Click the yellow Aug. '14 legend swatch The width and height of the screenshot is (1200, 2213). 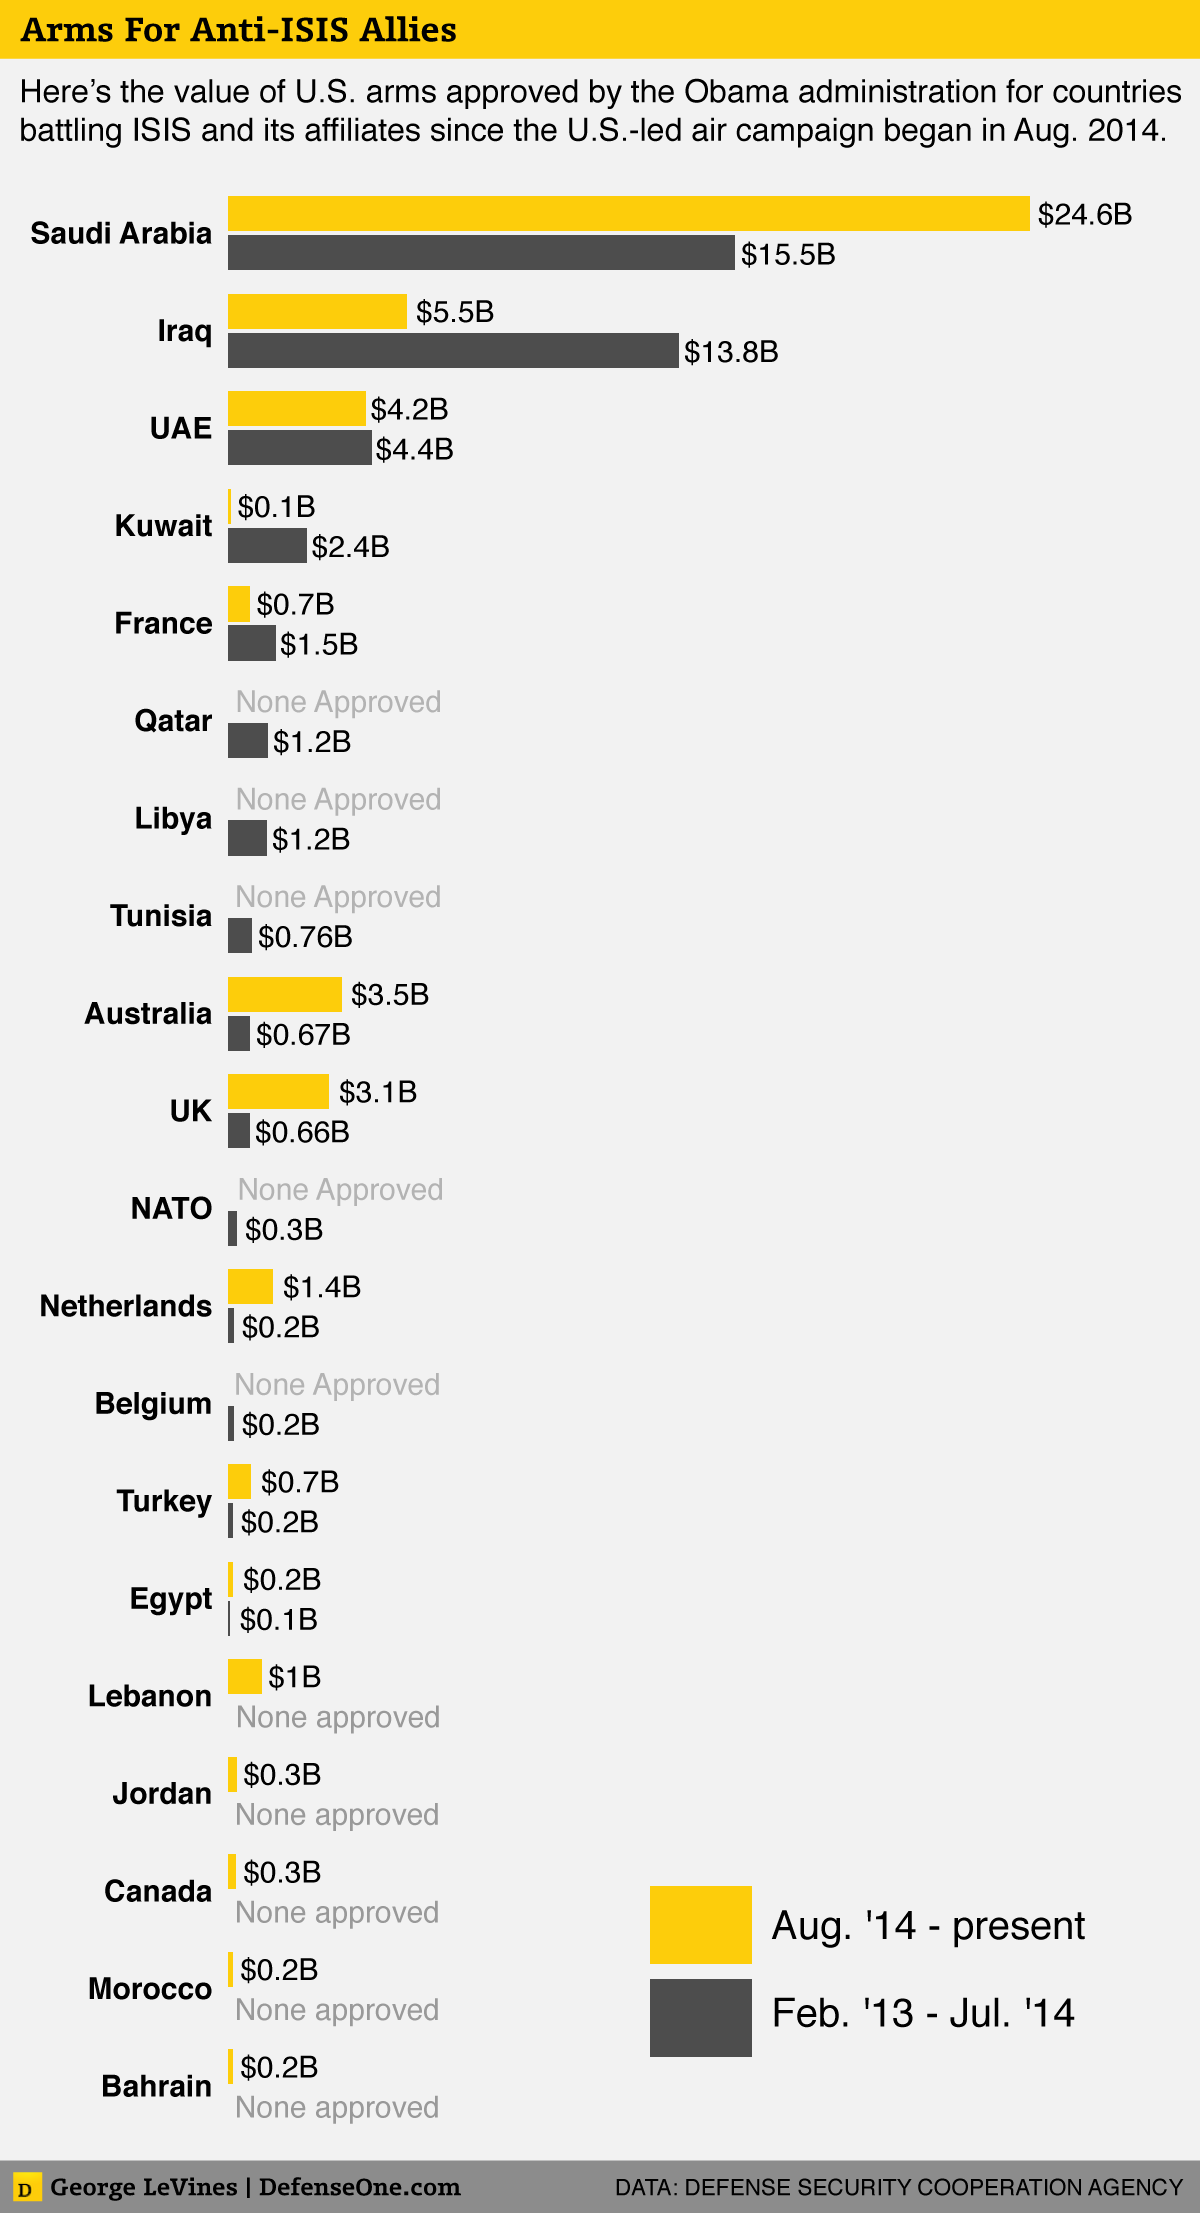[700, 1924]
